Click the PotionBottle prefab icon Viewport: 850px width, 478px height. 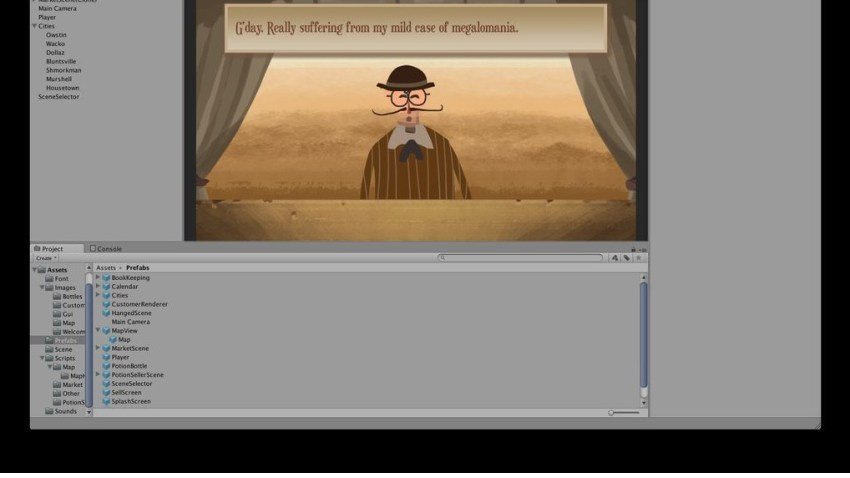point(106,366)
